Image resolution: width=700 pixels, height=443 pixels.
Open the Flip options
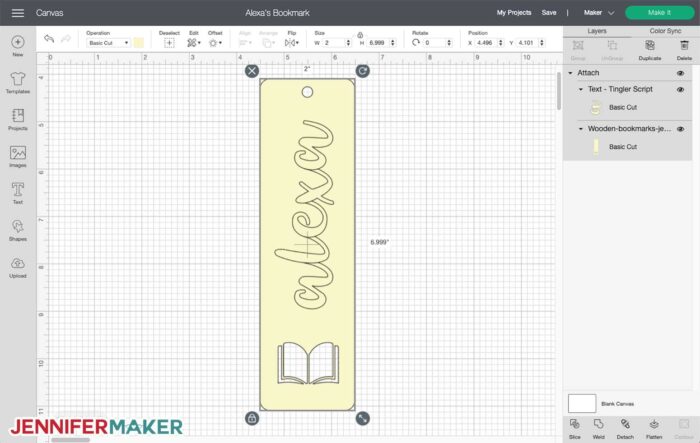coord(292,43)
